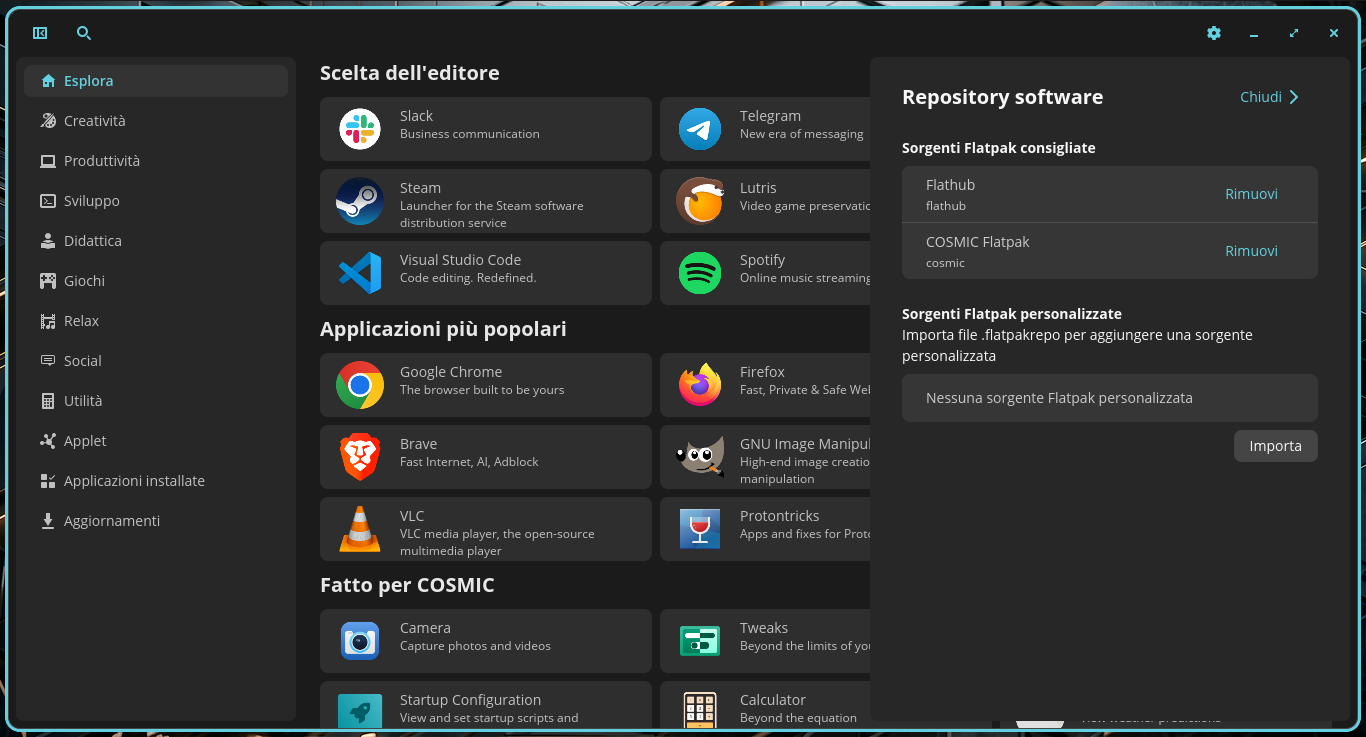Screen dimensions: 1366x737
Task: Click the Slack app icon
Action: pos(360,129)
